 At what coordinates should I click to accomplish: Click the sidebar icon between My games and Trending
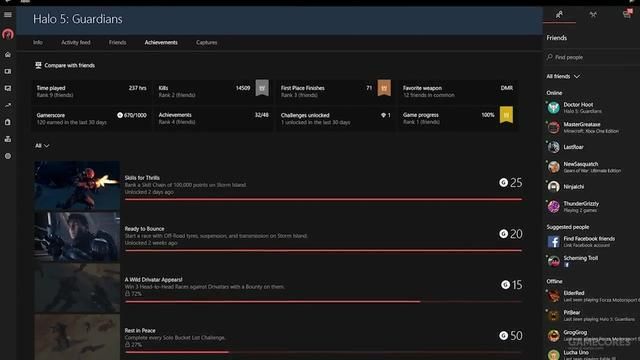coord(8,88)
